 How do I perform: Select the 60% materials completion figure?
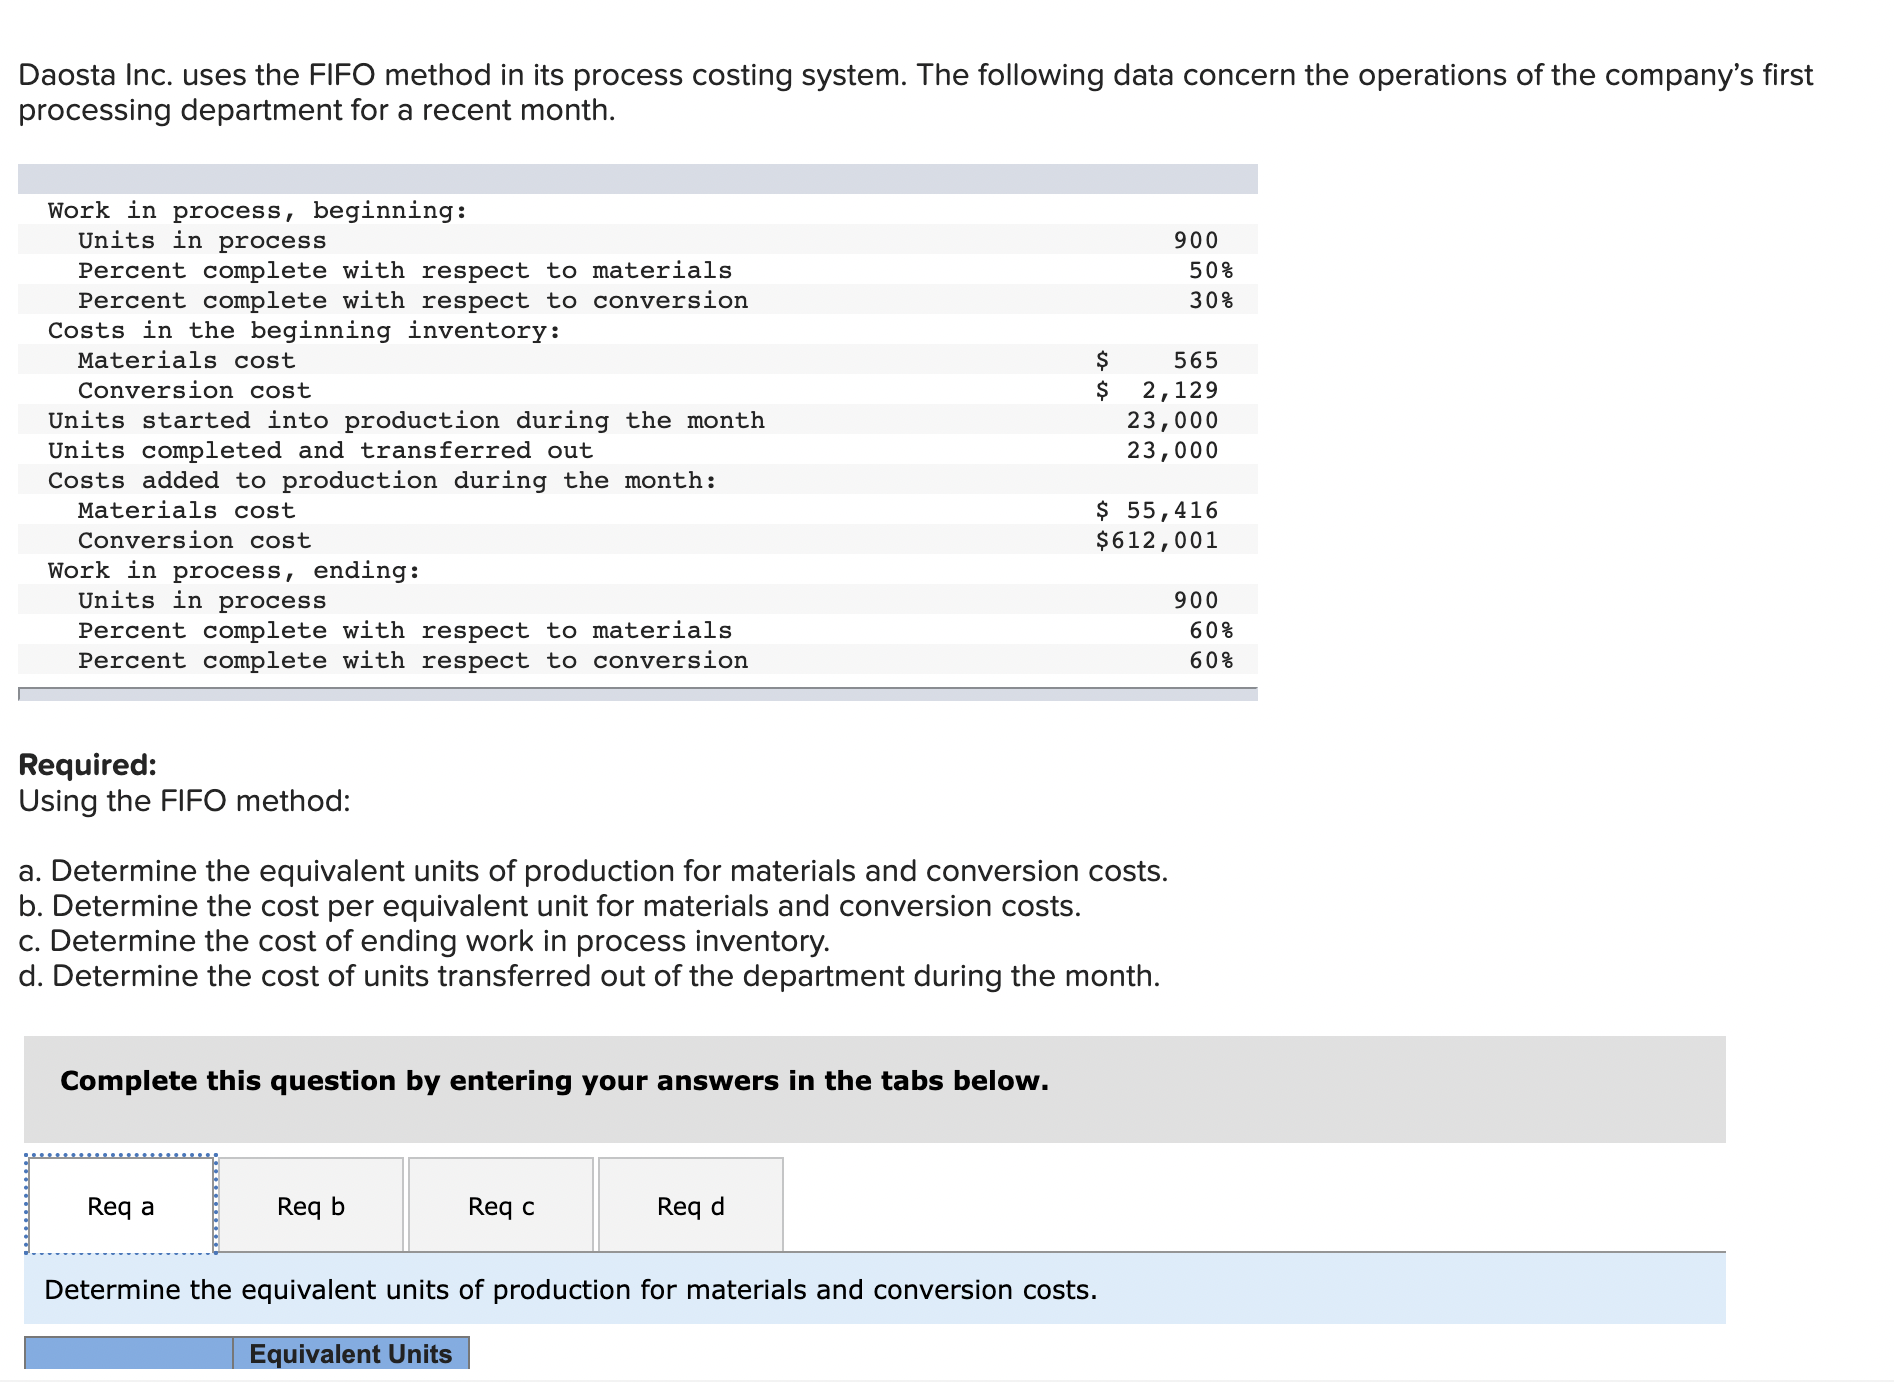click(x=1211, y=630)
